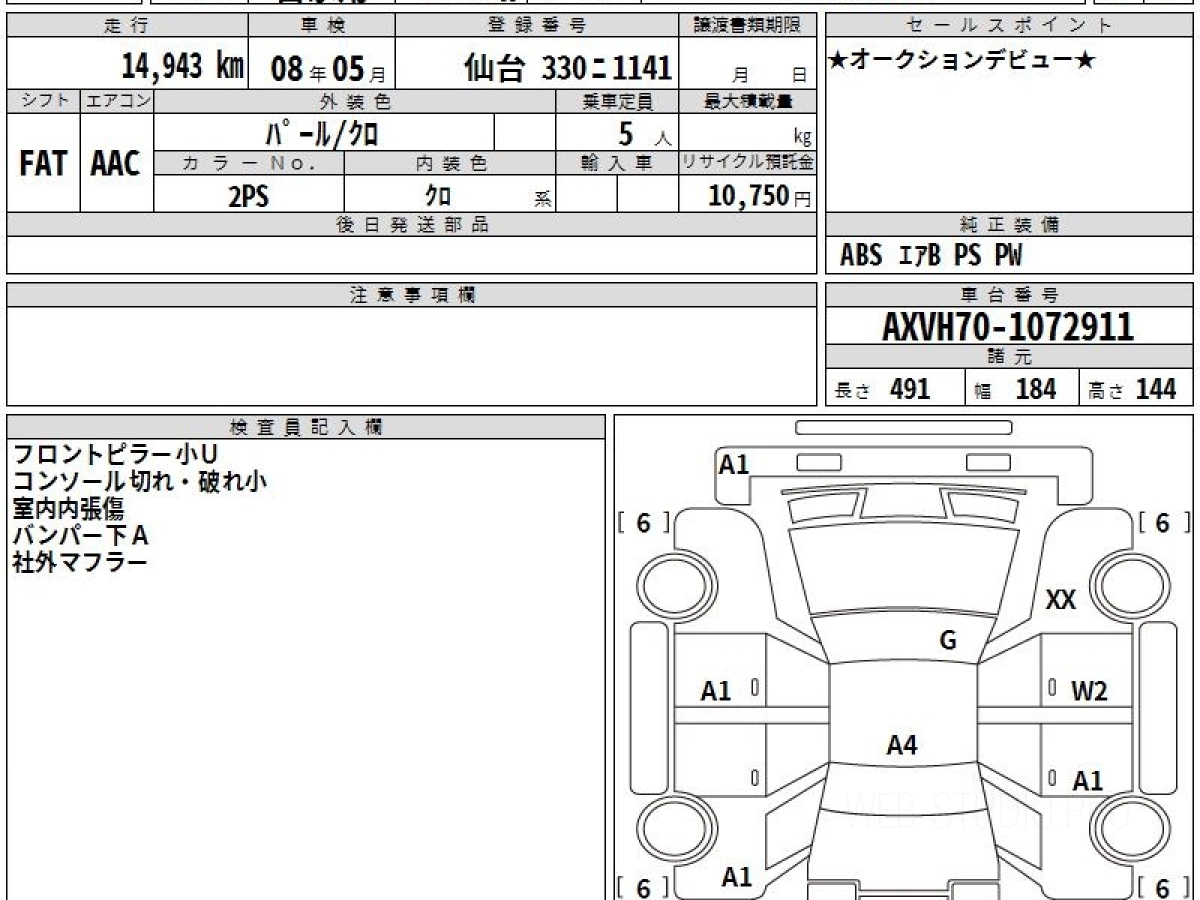Click the AAC air conditioner cell

pyautogui.click(x=116, y=164)
